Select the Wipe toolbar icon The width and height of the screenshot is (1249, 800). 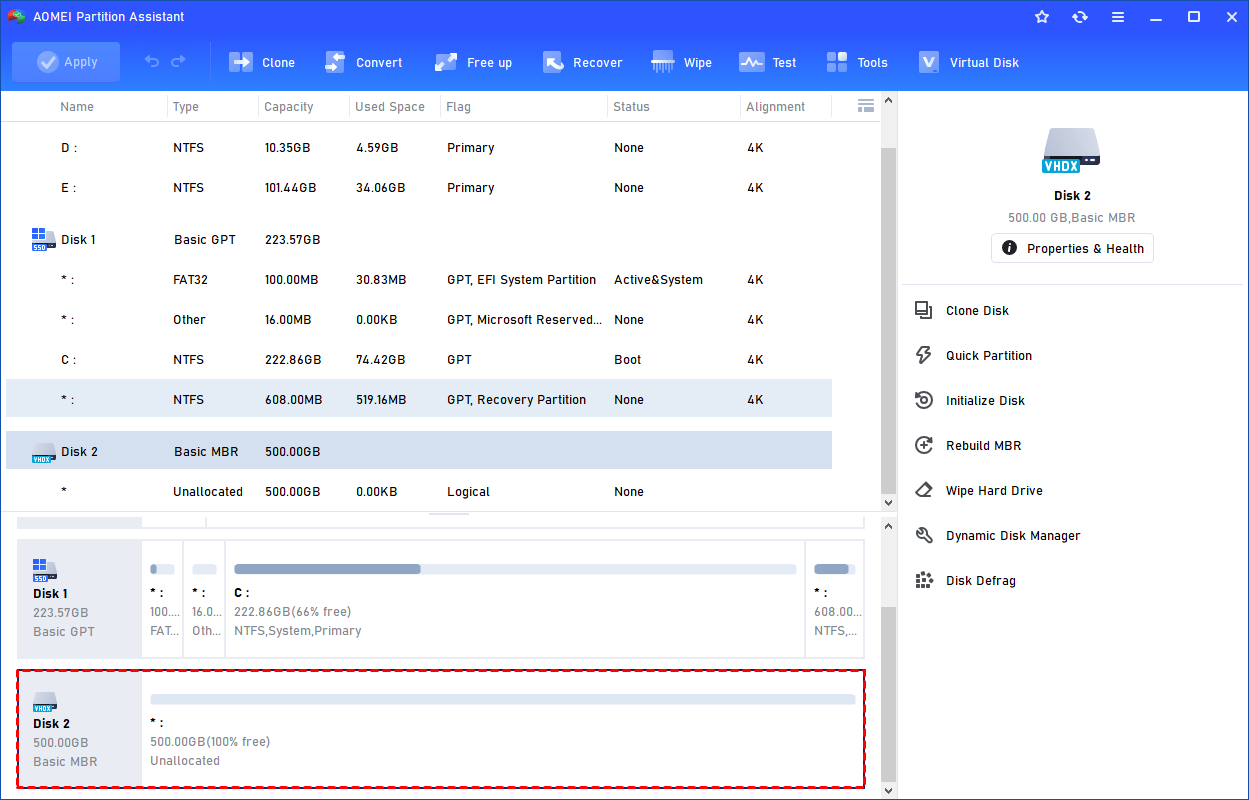663,62
